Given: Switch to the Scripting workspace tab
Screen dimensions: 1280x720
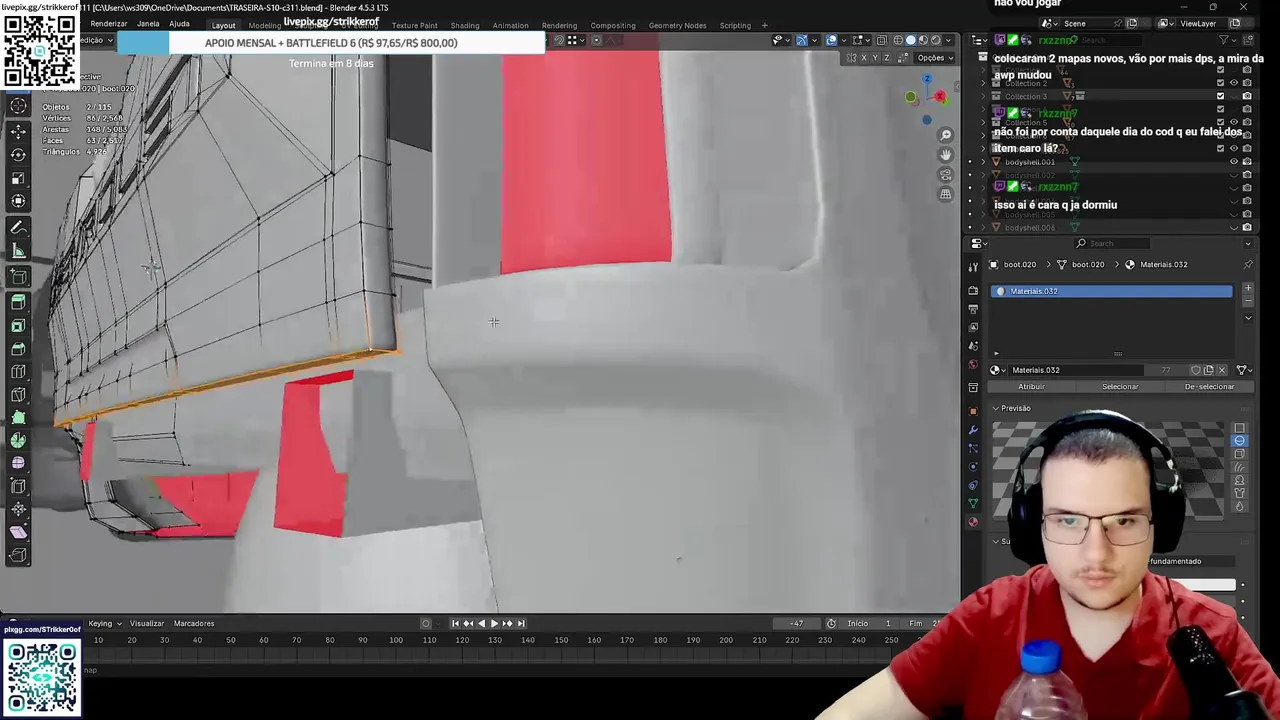Looking at the screenshot, I should (735, 25).
